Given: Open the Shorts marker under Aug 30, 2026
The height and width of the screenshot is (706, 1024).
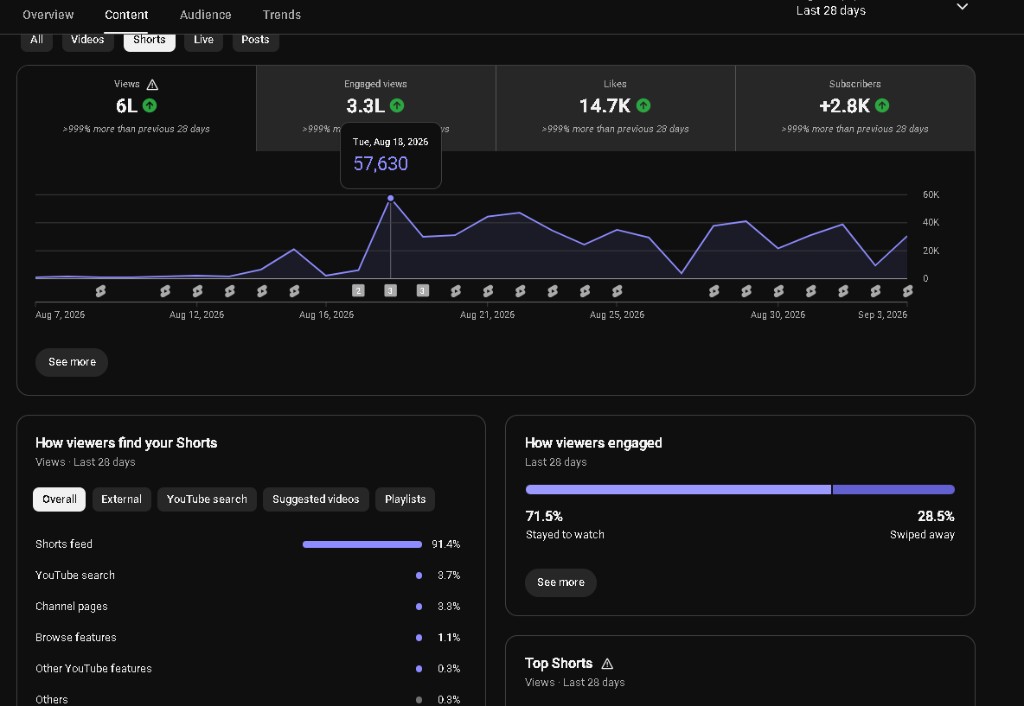Looking at the screenshot, I should pyautogui.click(x=778, y=291).
